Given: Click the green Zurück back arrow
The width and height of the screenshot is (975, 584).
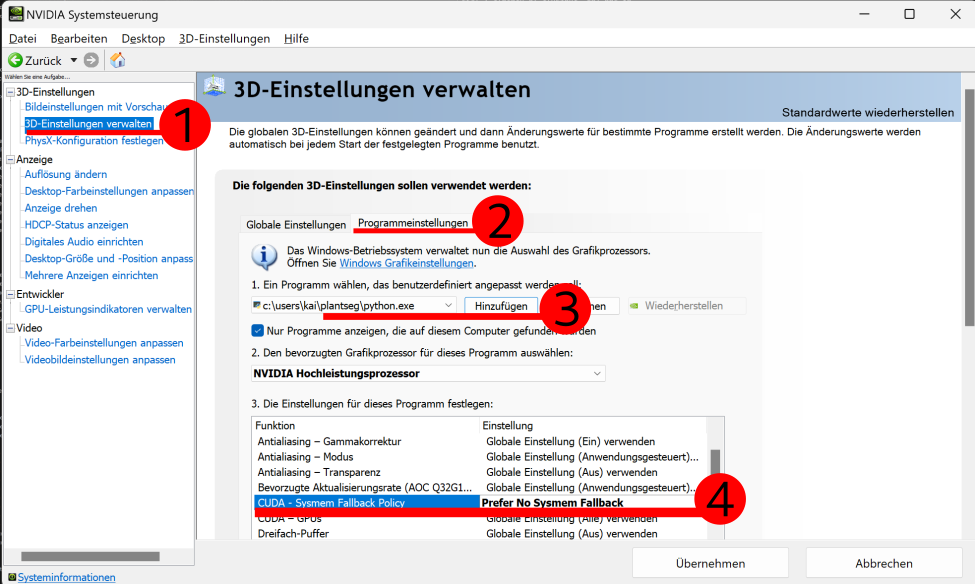Looking at the screenshot, I should 15,60.
